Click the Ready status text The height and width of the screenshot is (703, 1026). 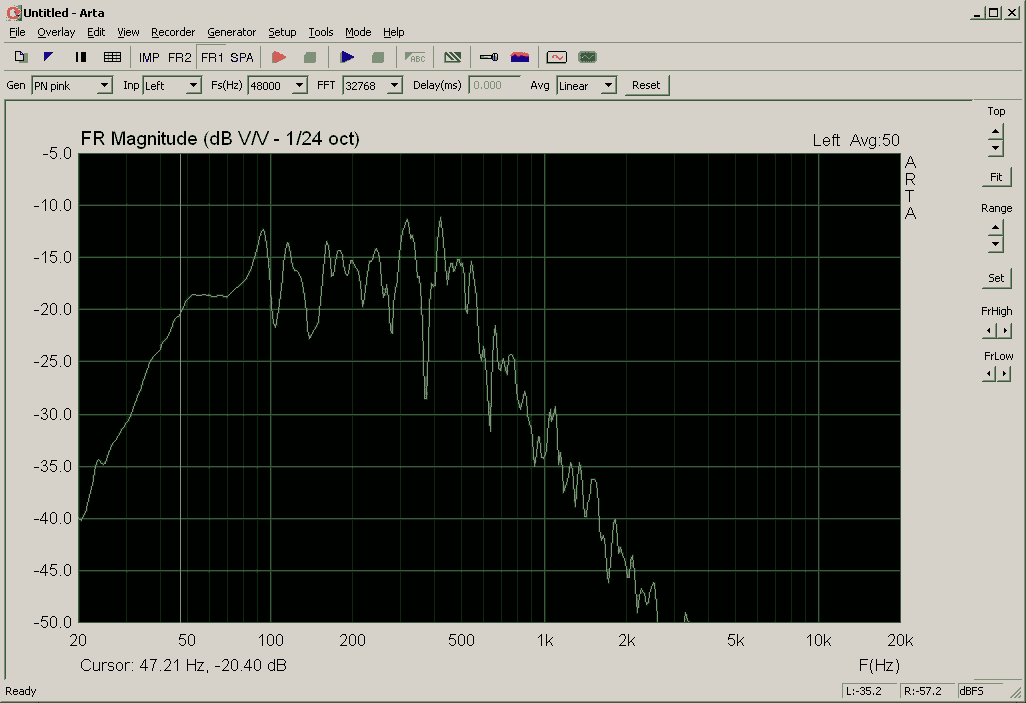[21, 691]
